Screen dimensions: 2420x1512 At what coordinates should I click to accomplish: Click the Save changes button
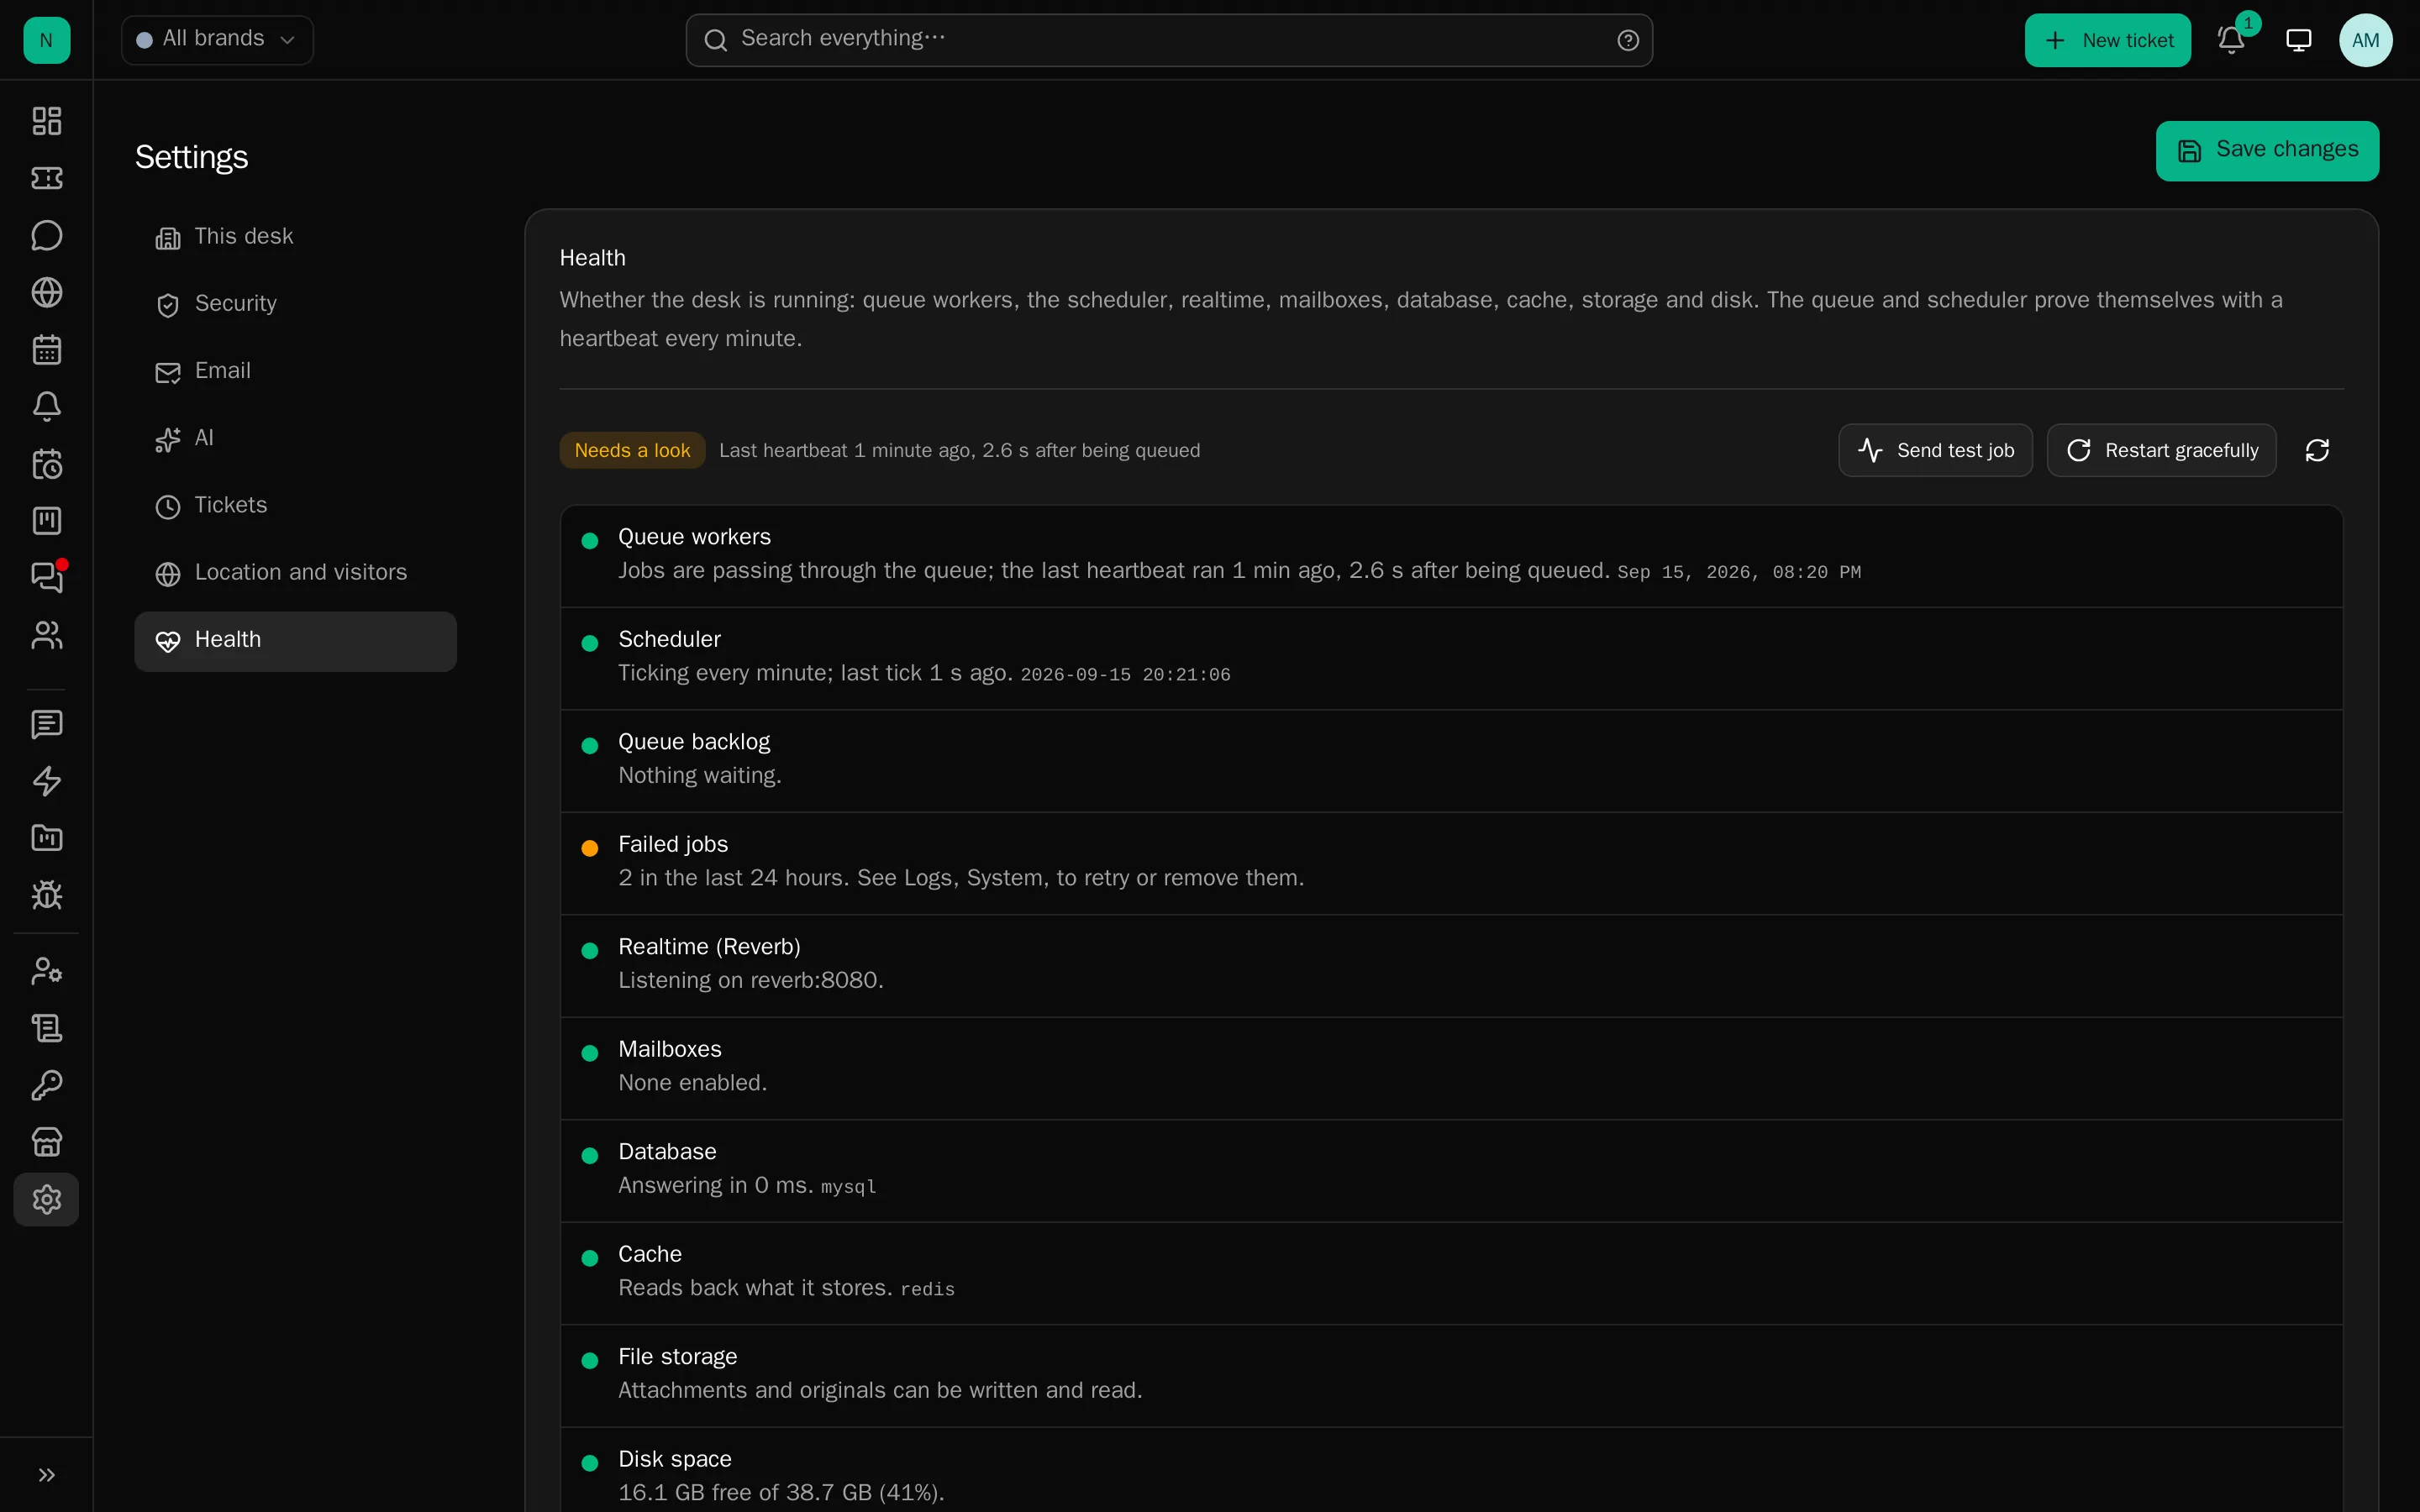coord(2267,151)
